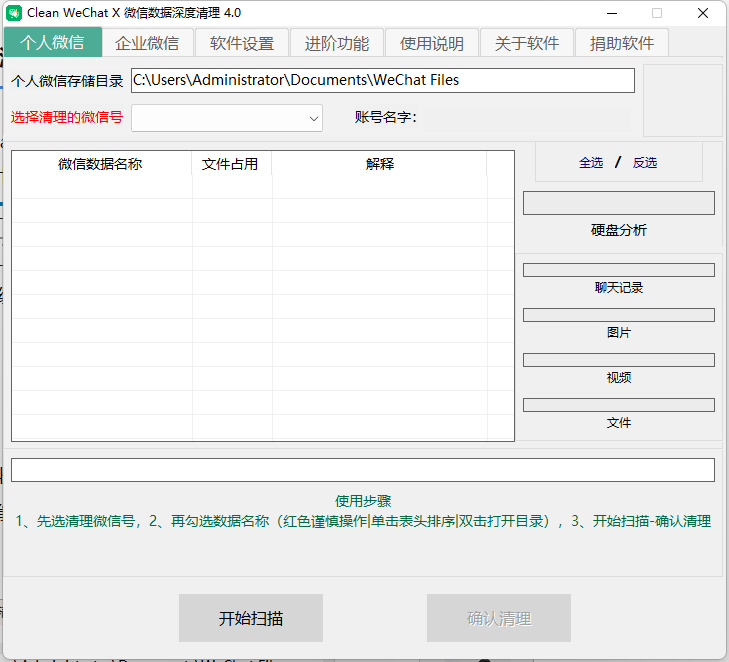Click the 聊天记录 progress bar
Screen dimensions: 729x662
(x=618, y=270)
